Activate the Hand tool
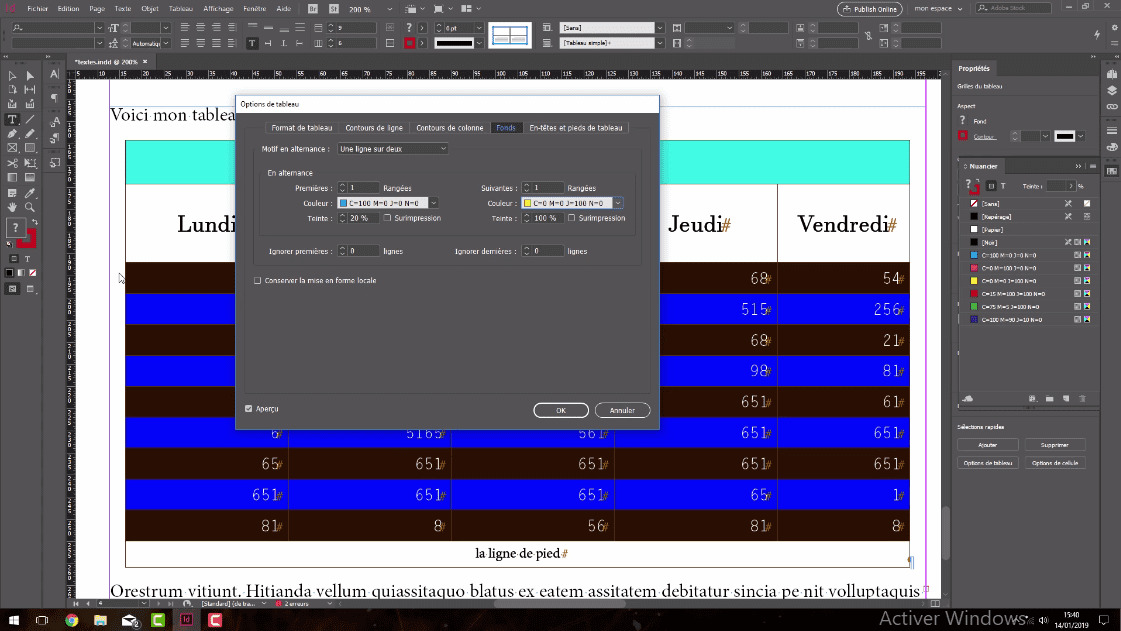 (x=12, y=207)
